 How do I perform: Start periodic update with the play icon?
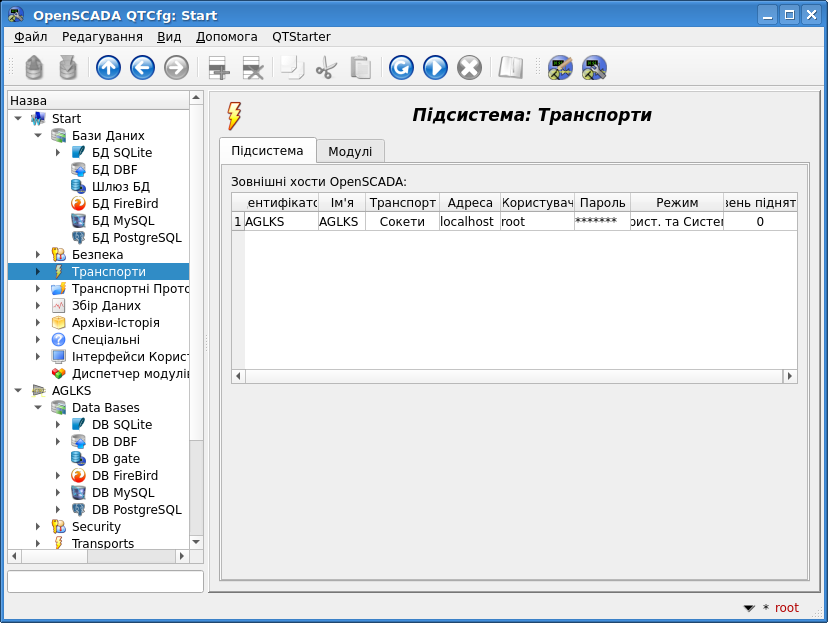pos(435,68)
